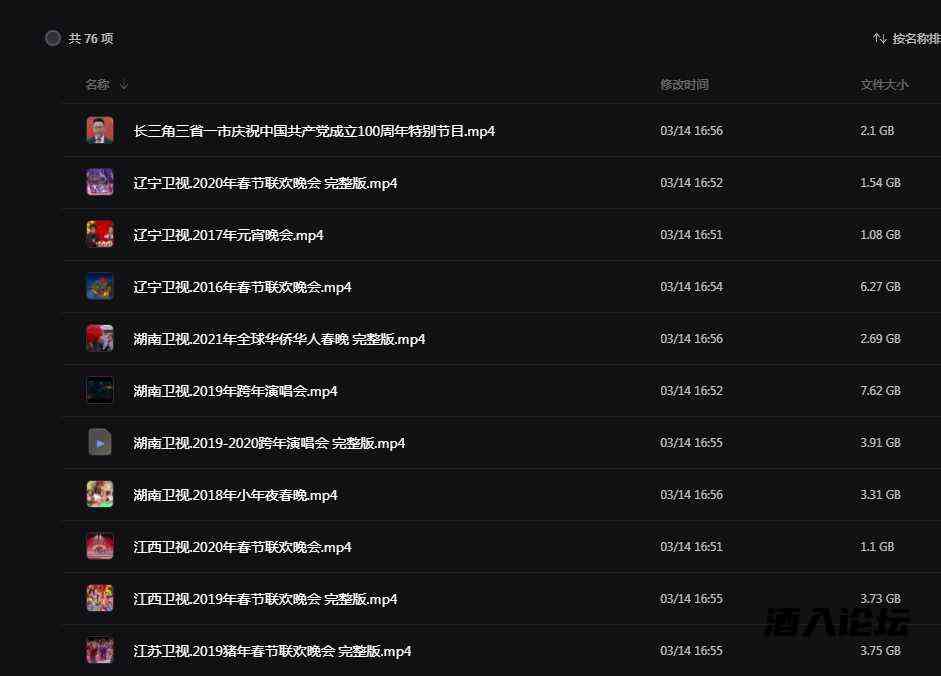The width and height of the screenshot is (941, 676).
Task: Click the descending arrow beside the 名称 header
Action: (122, 85)
